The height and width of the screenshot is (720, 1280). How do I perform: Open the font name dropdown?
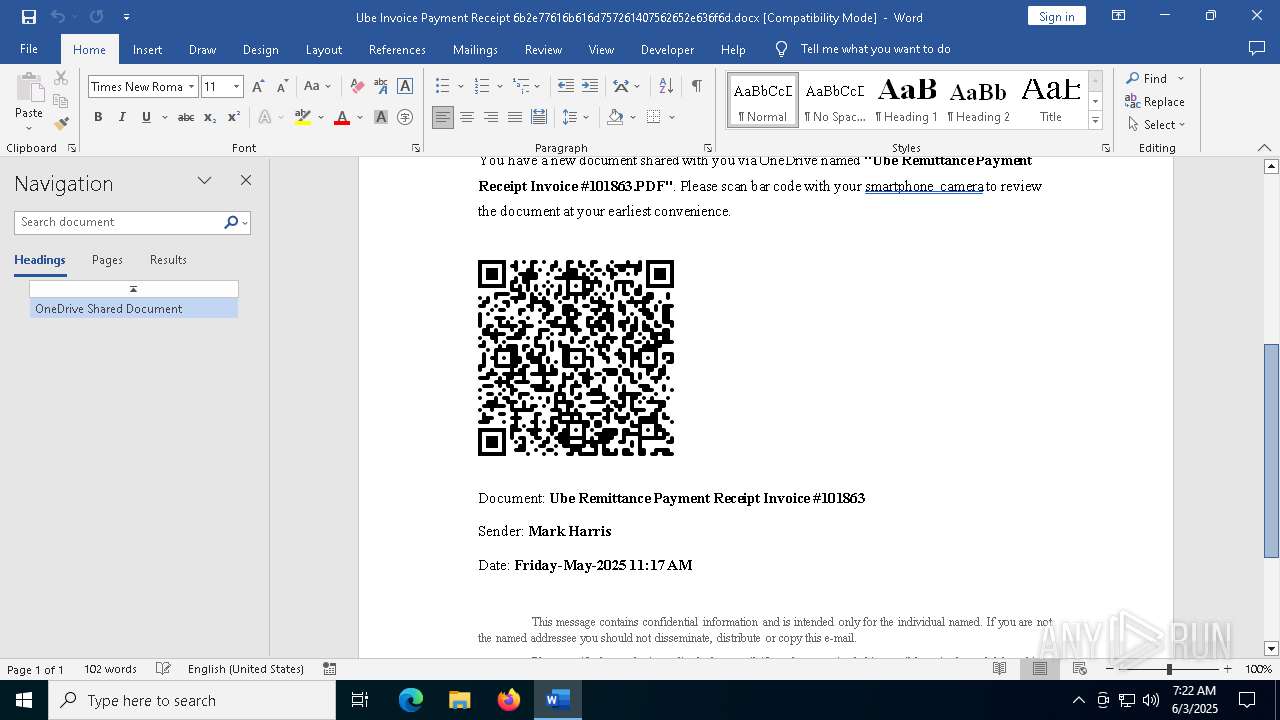(x=191, y=87)
